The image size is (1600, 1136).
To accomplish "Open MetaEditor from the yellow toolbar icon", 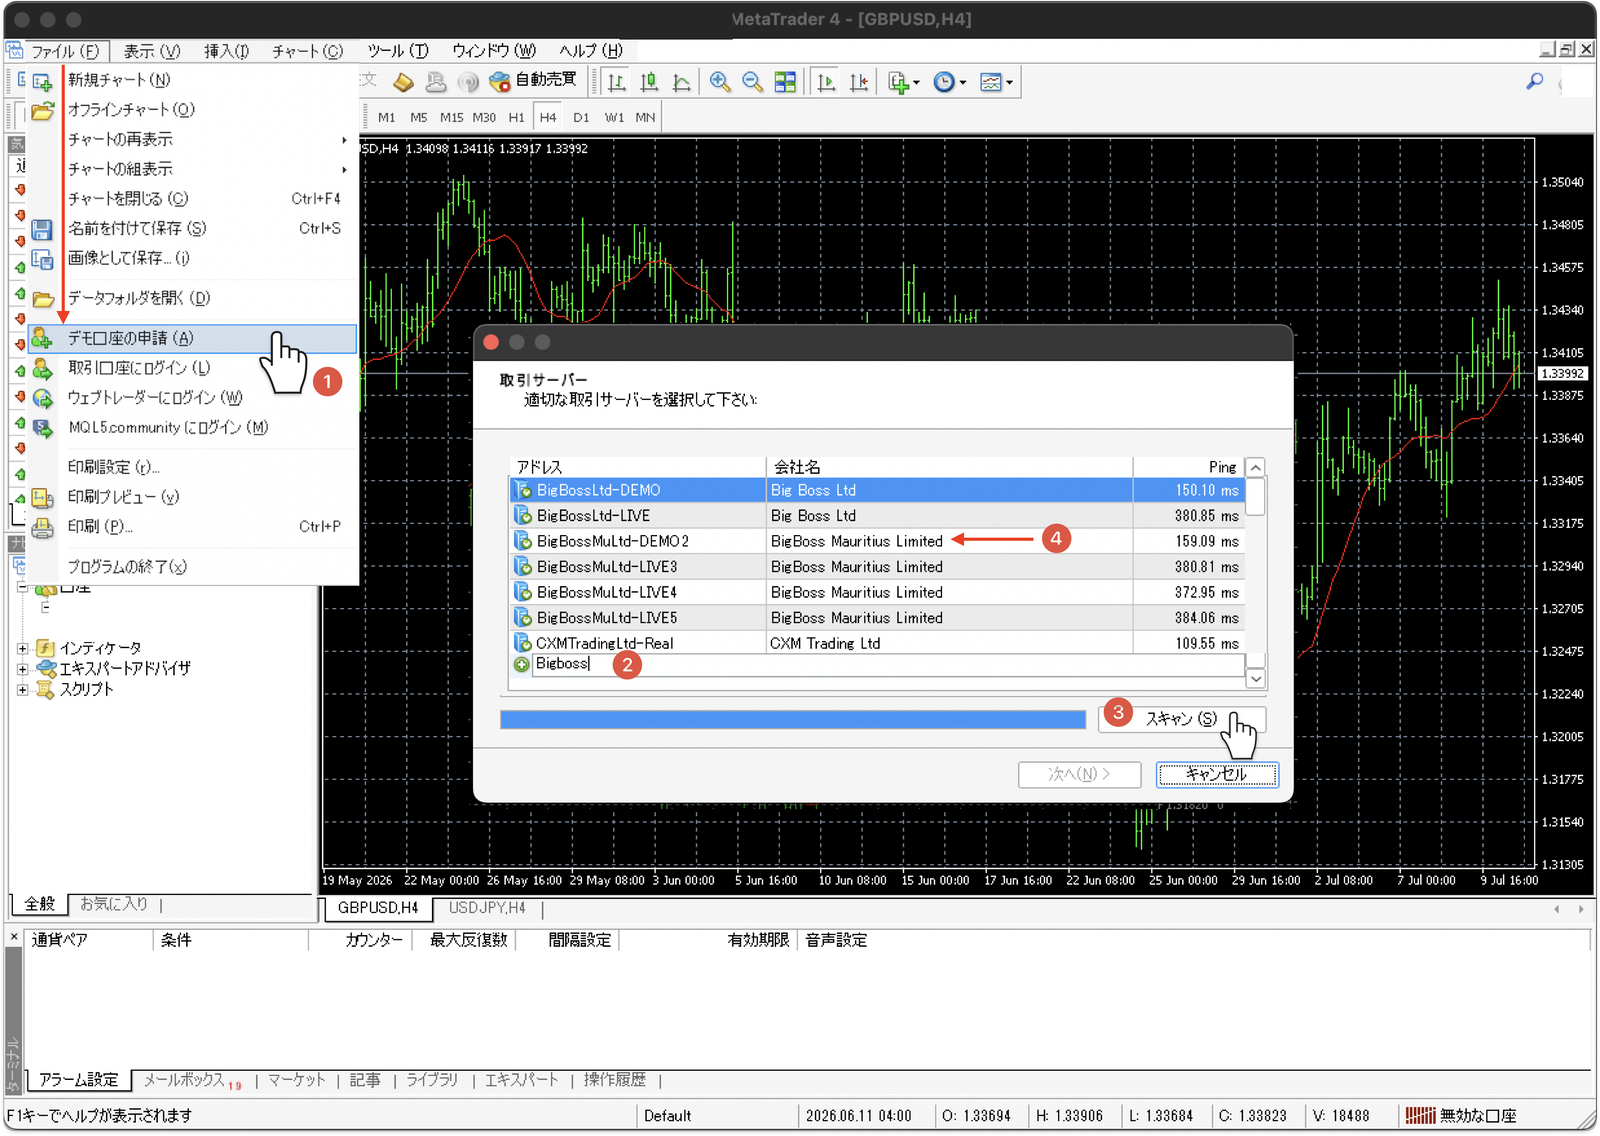I will point(403,82).
